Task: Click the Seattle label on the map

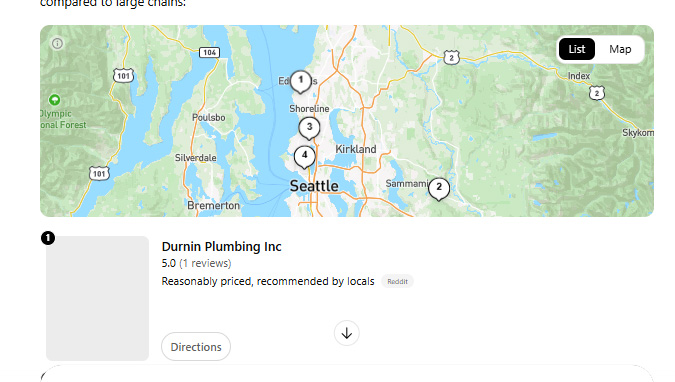Action: point(314,186)
